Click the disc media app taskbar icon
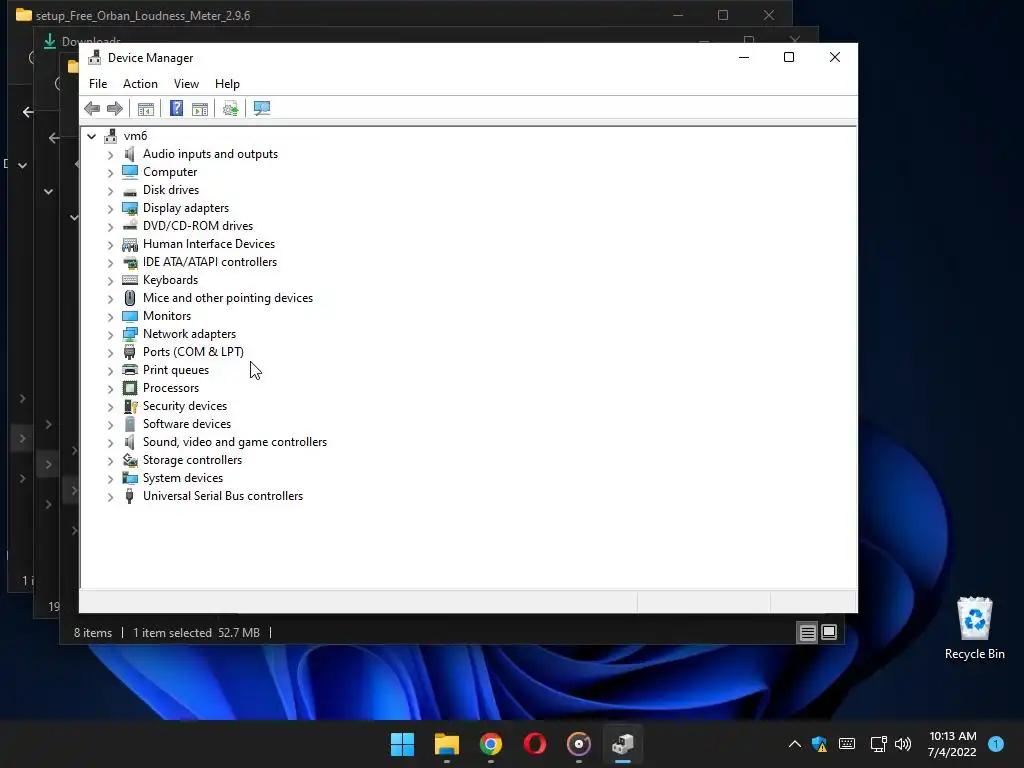This screenshot has height=768, width=1024. tap(579, 744)
